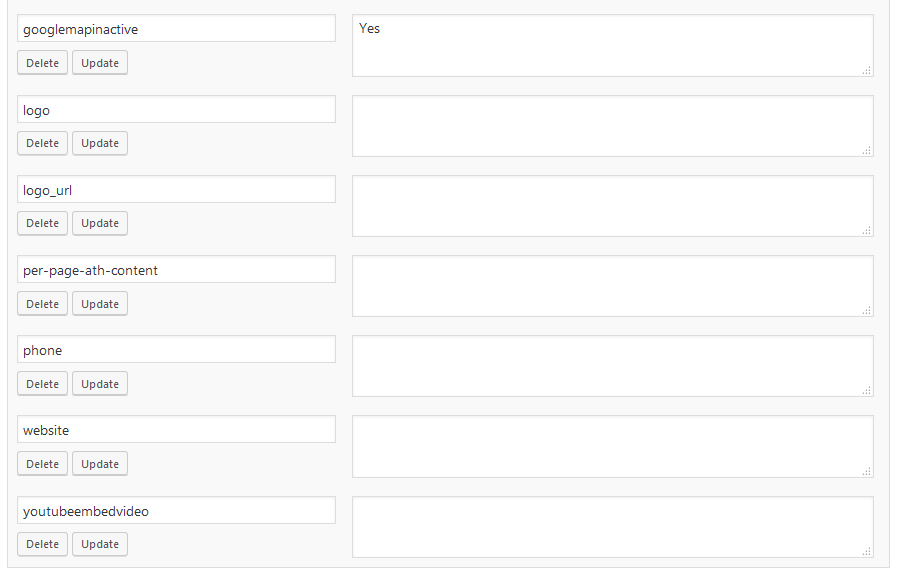Select the phone name input field
This screenshot has width=901, height=577.
click(x=176, y=350)
